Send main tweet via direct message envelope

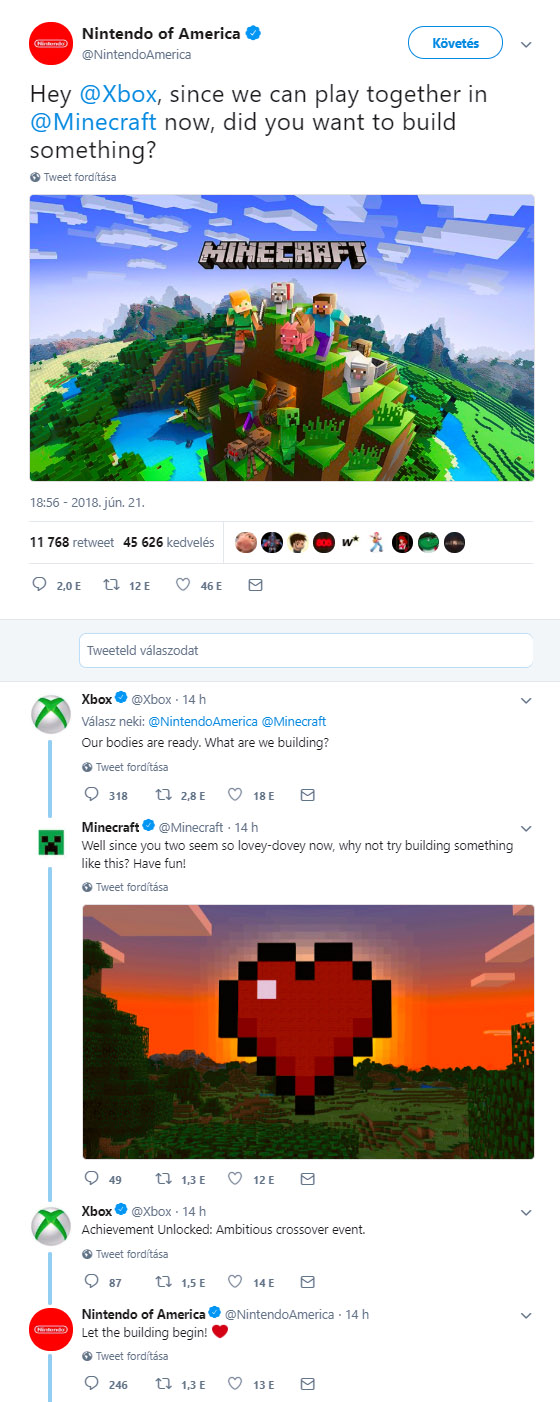point(255,585)
